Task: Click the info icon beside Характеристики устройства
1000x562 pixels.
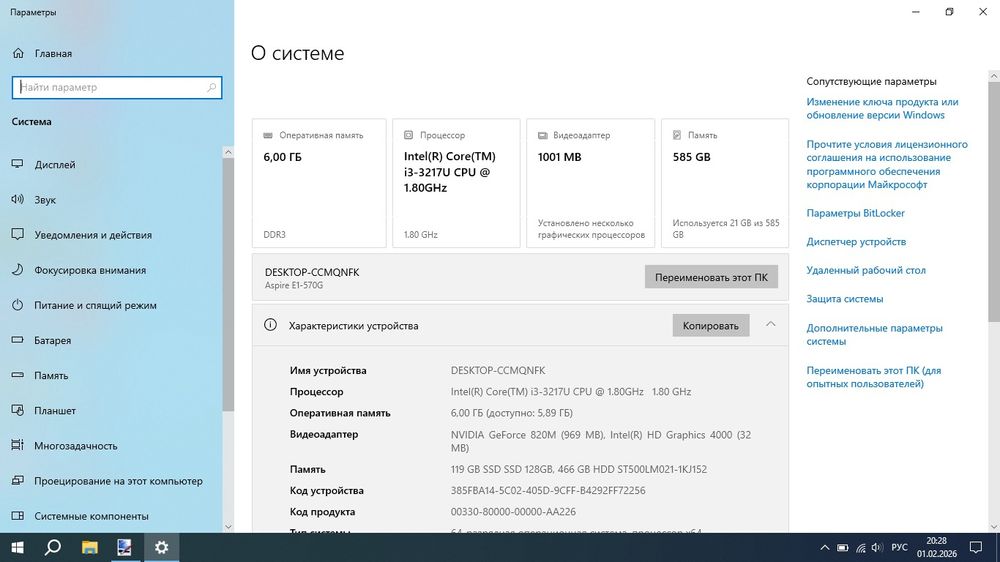Action: point(270,325)
